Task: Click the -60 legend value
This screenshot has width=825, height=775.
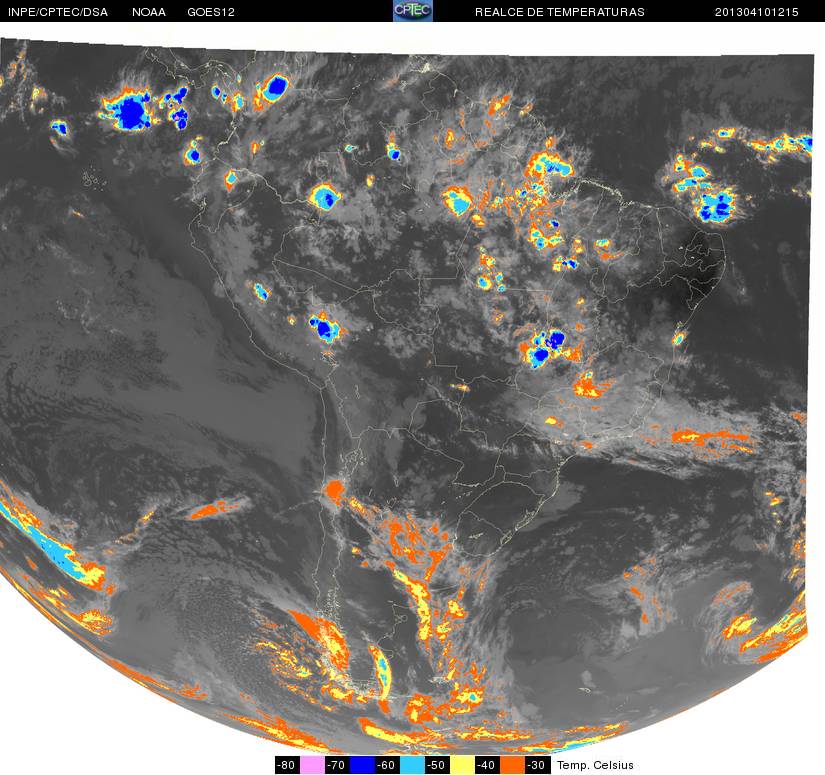Action: [388, 765]
